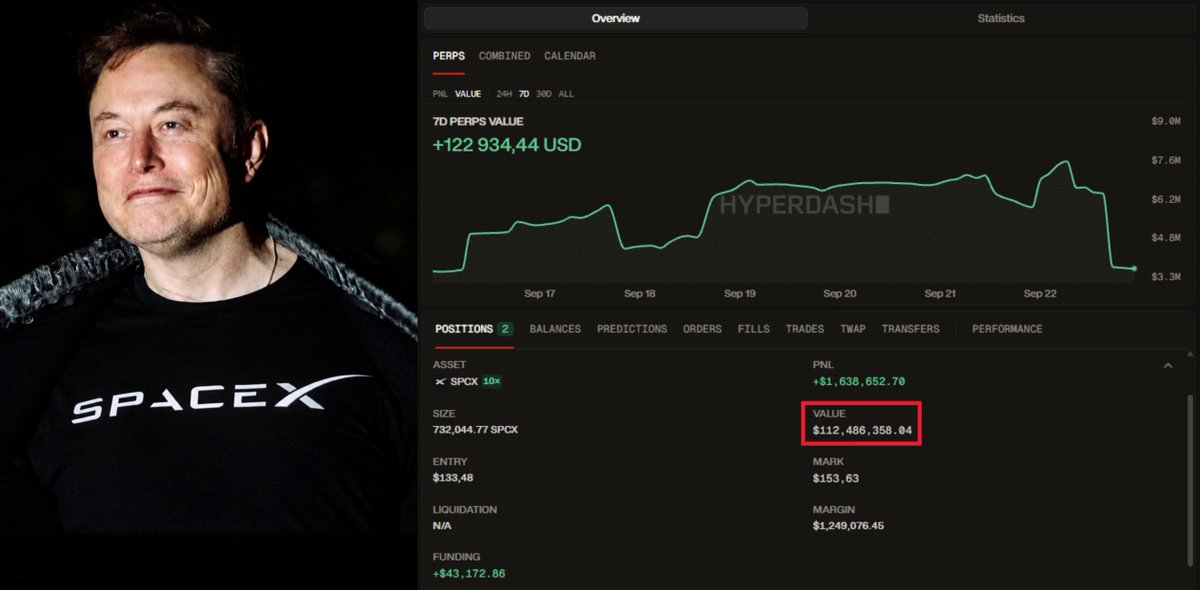The height and width of the screenshot is (590, 1200).
Task: Set chart range to 24H
Action: [505, 94]
